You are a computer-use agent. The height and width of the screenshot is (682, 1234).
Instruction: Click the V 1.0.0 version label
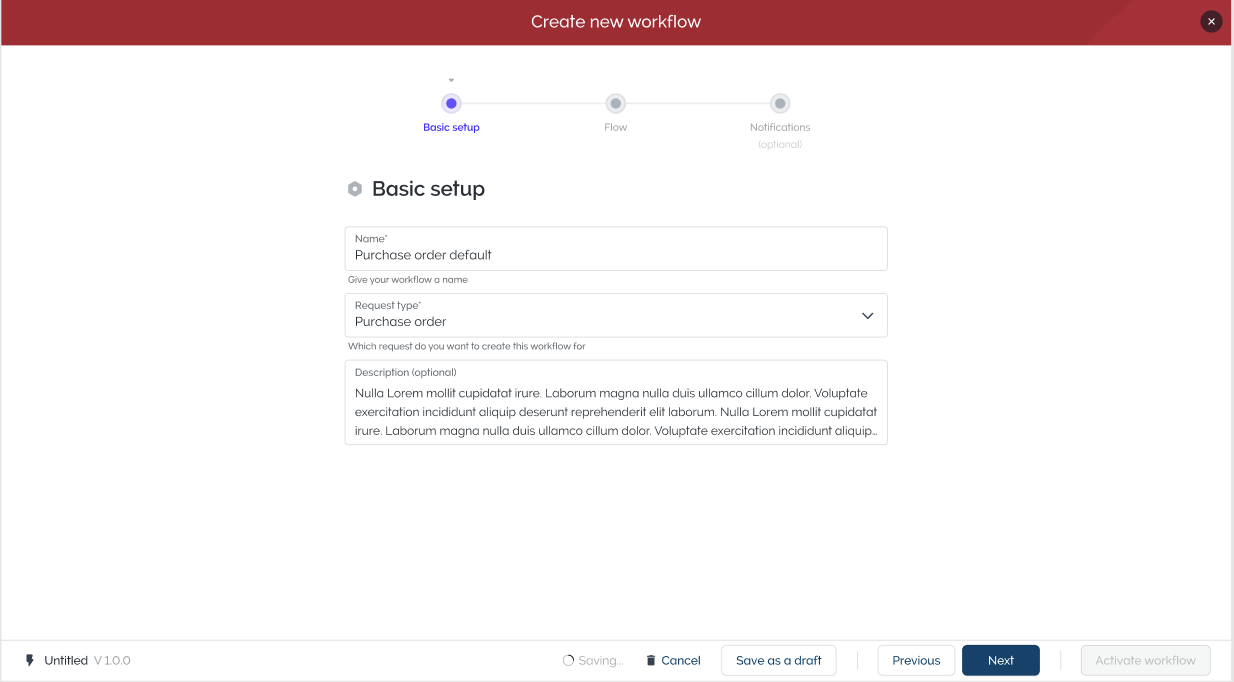112,660
